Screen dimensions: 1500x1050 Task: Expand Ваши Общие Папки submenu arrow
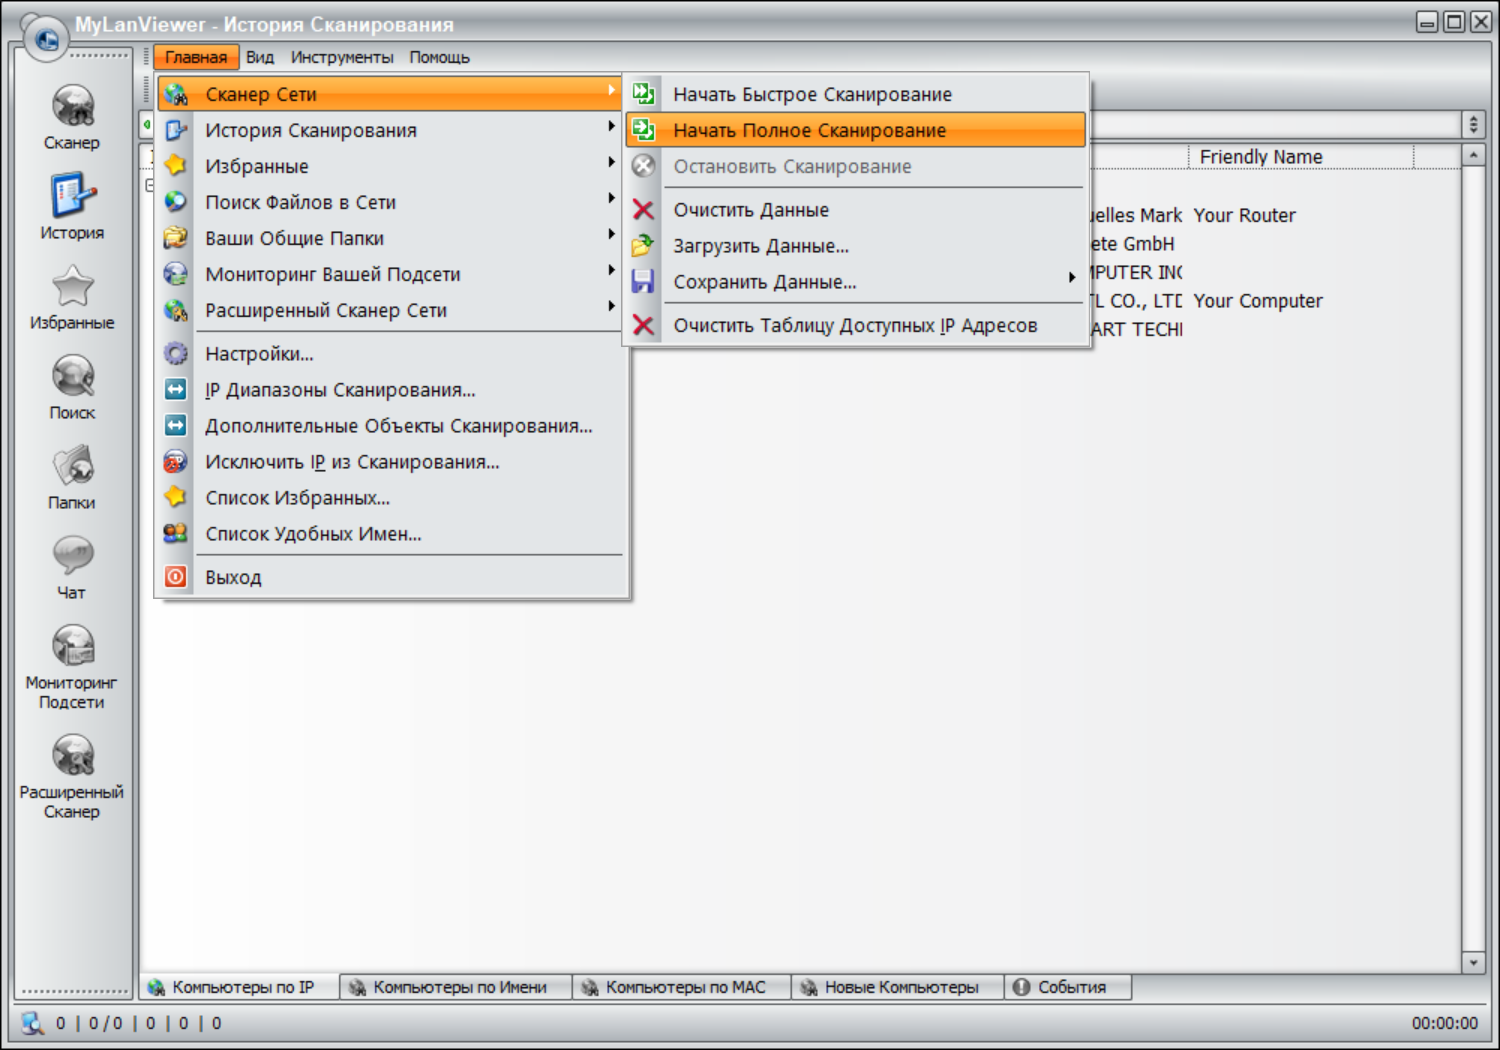point(611,235)
